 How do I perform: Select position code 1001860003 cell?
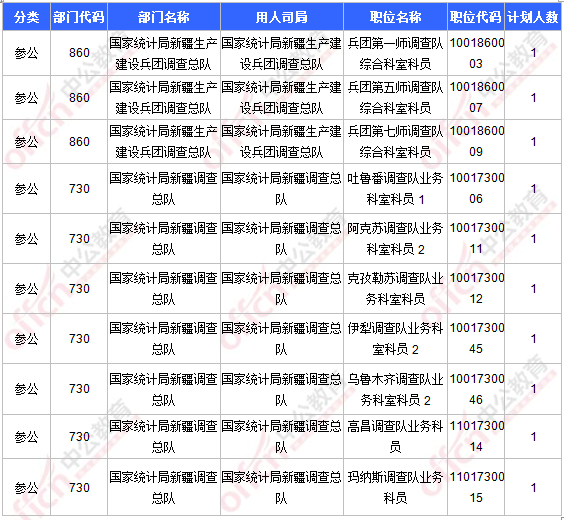click(476, 53)
